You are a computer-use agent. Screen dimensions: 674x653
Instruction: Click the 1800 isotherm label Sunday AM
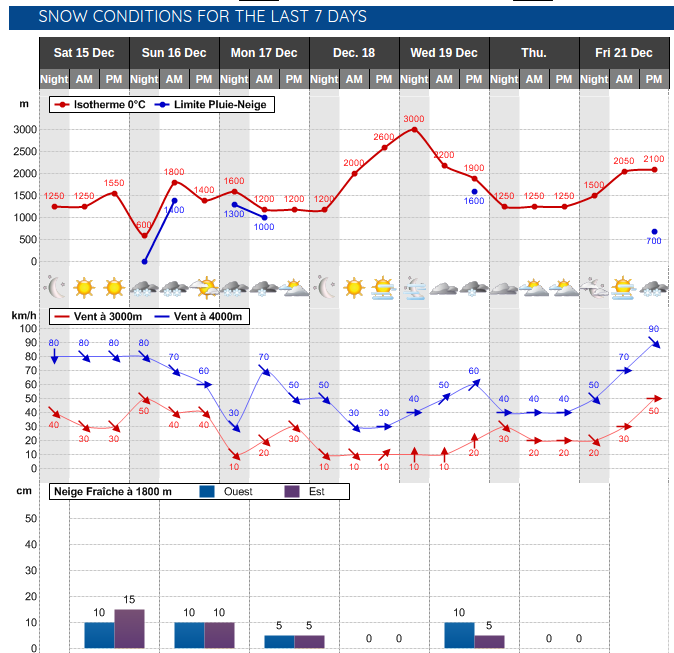[174, 172]
